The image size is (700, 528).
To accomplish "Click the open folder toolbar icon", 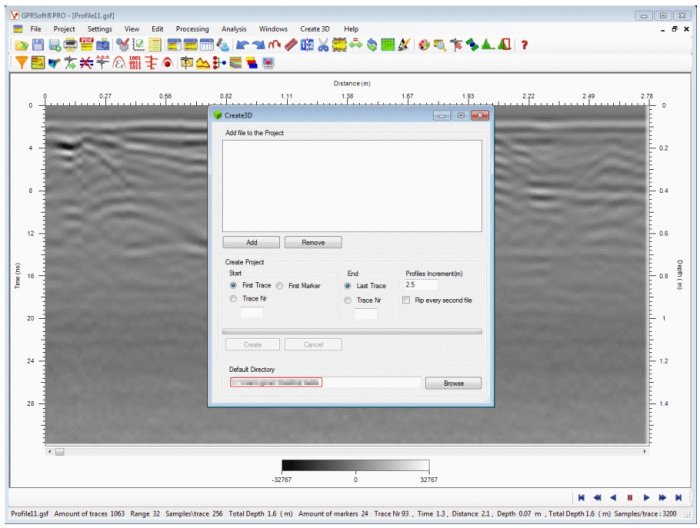I will 22,45.
